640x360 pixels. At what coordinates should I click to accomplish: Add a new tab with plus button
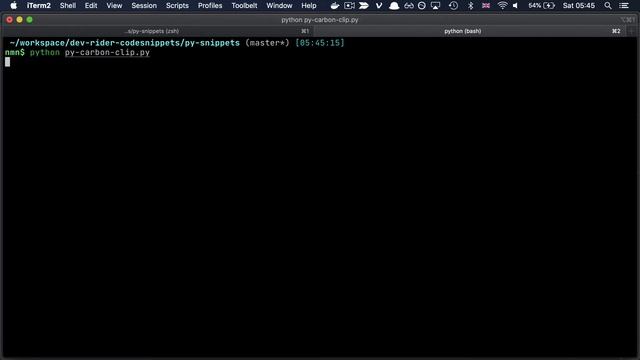pos(631,31)
